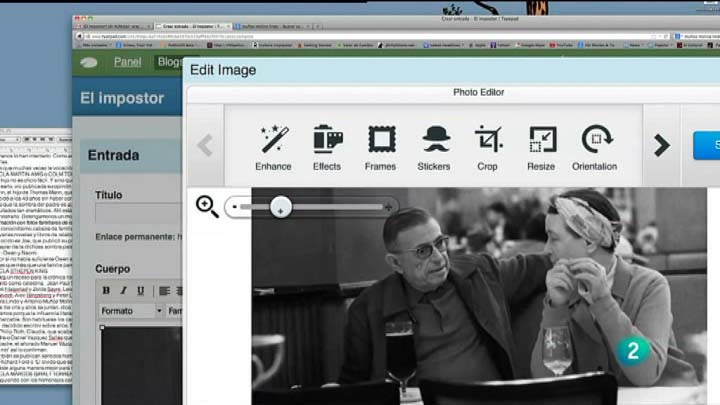Click the zoom magnifier icon
Viewport: 720px width, 405px height.
pyautogui.click(x=207, y=206)
